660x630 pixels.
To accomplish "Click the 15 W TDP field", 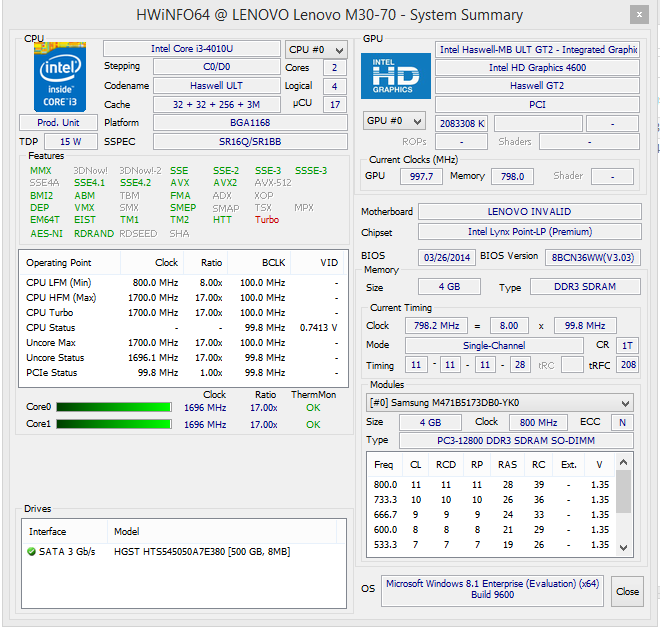I will [71, 141].
